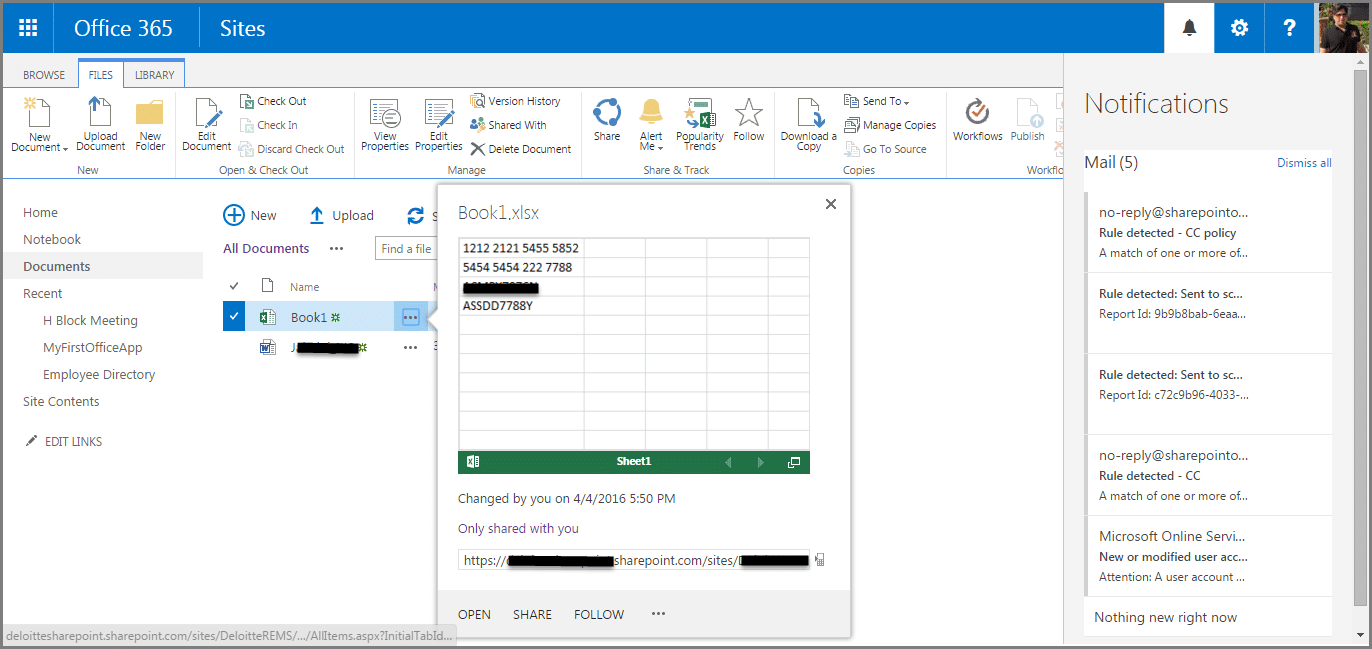This screenshot has height=649, width=1372.
Task: Open the Book1 ellipsis menu
Action: point(410,317)
